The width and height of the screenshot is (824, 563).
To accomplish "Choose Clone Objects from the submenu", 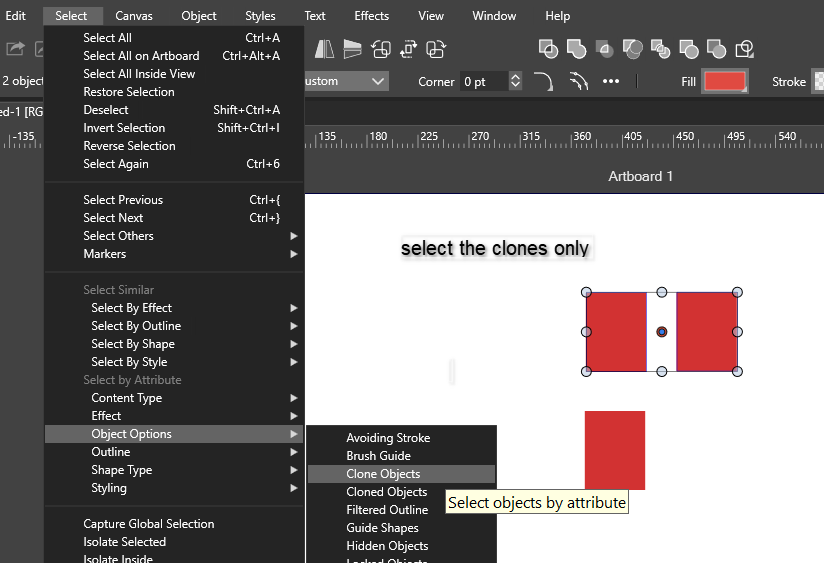I will pyautogui.click(x=383, y=474).
